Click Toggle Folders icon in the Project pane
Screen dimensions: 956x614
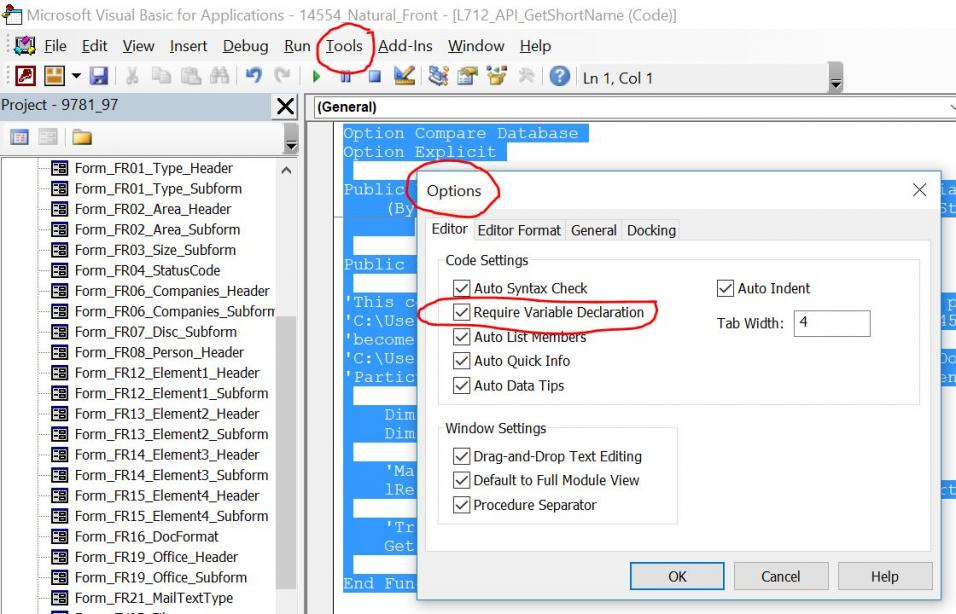[x=82, y=137]
